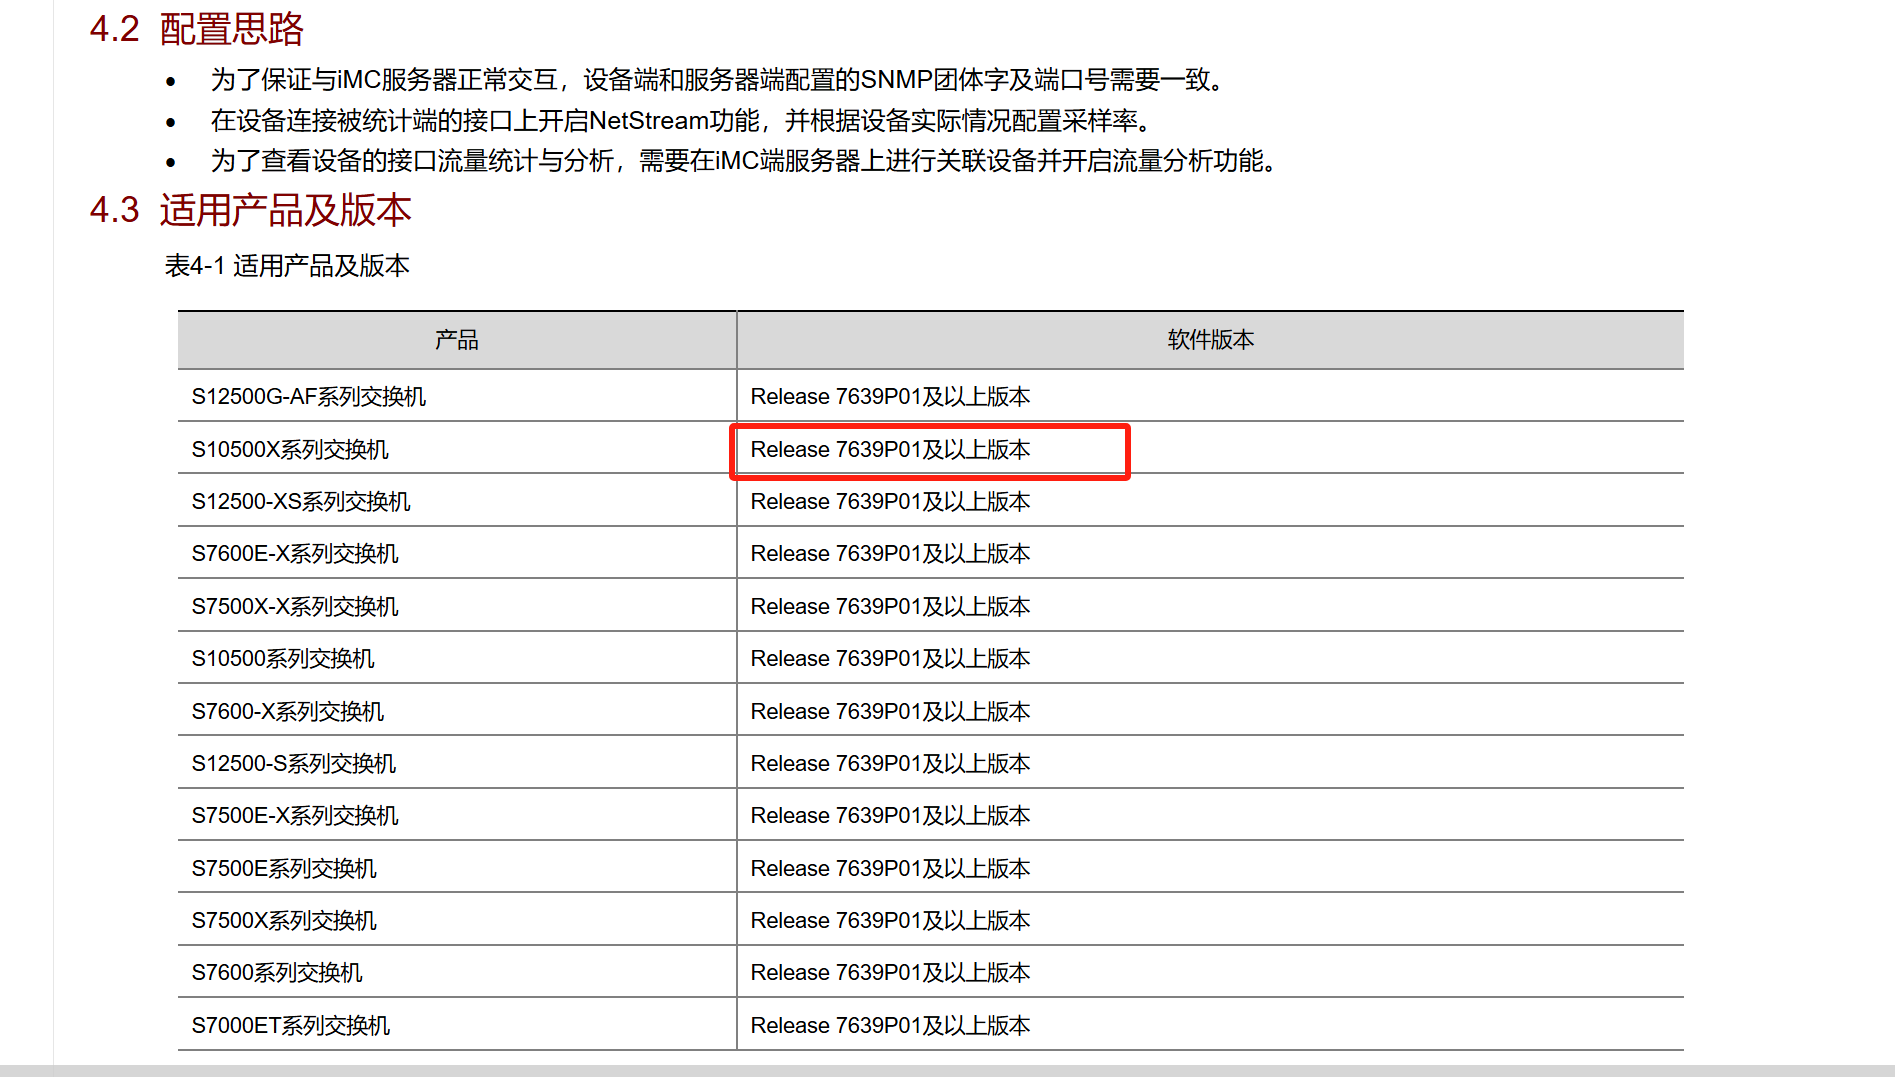Screen dimensions: 1895x1077
Task: Select the Release version in the S7600E-X row
Action: (x=890, y=554)
